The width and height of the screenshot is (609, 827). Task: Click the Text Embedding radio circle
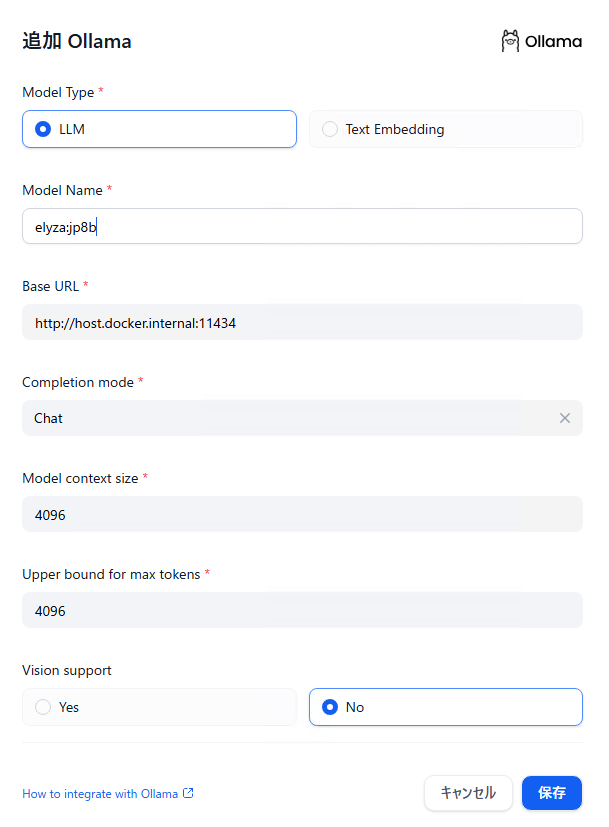(330, 129)
